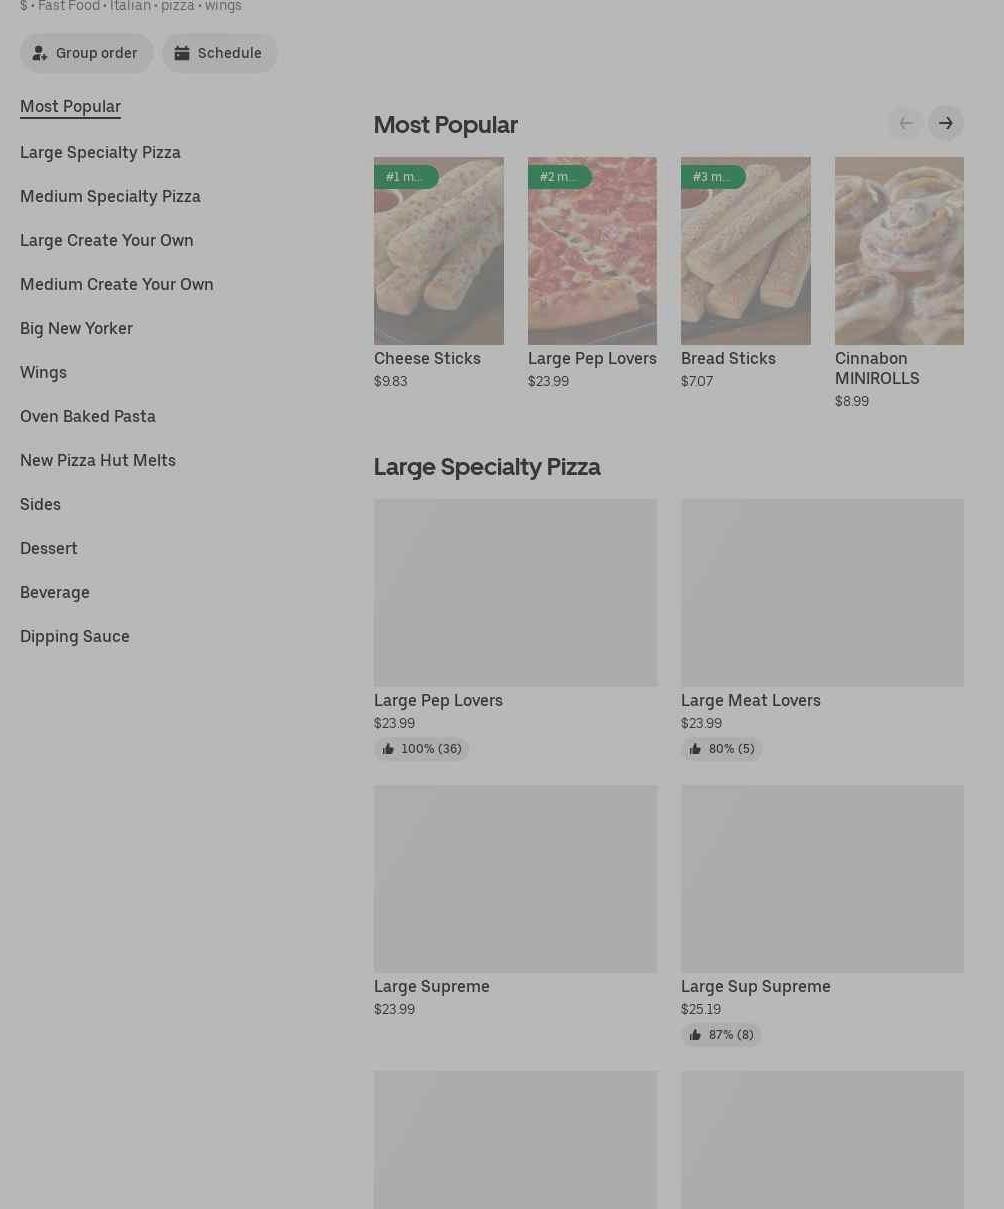Click the 80% rating badge for Large Meat Lovers
Viewport: 1004px width, 1209px height.
[721, 749]
